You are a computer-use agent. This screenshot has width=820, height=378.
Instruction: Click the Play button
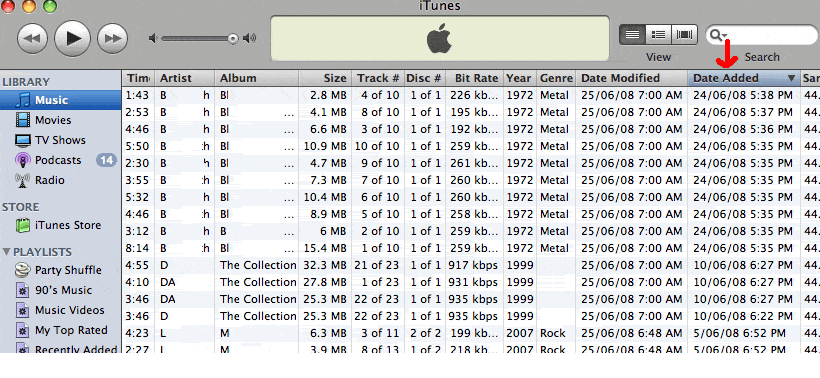pyautogui.click(x=73, y=38)
